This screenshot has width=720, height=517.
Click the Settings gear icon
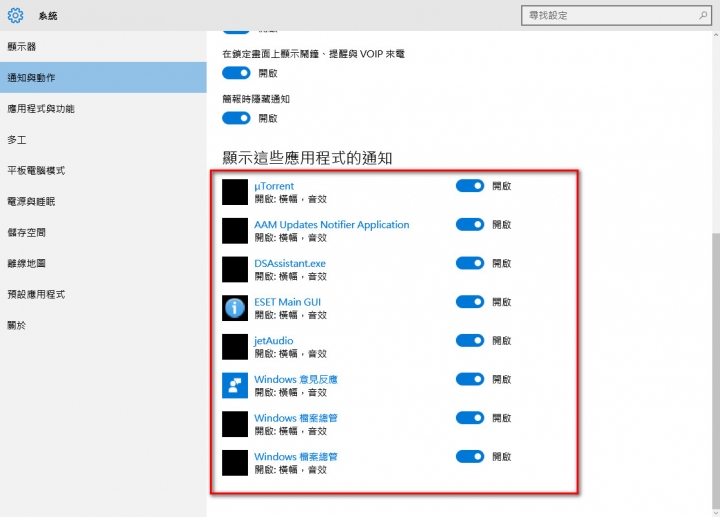click(x=15, y=16)
